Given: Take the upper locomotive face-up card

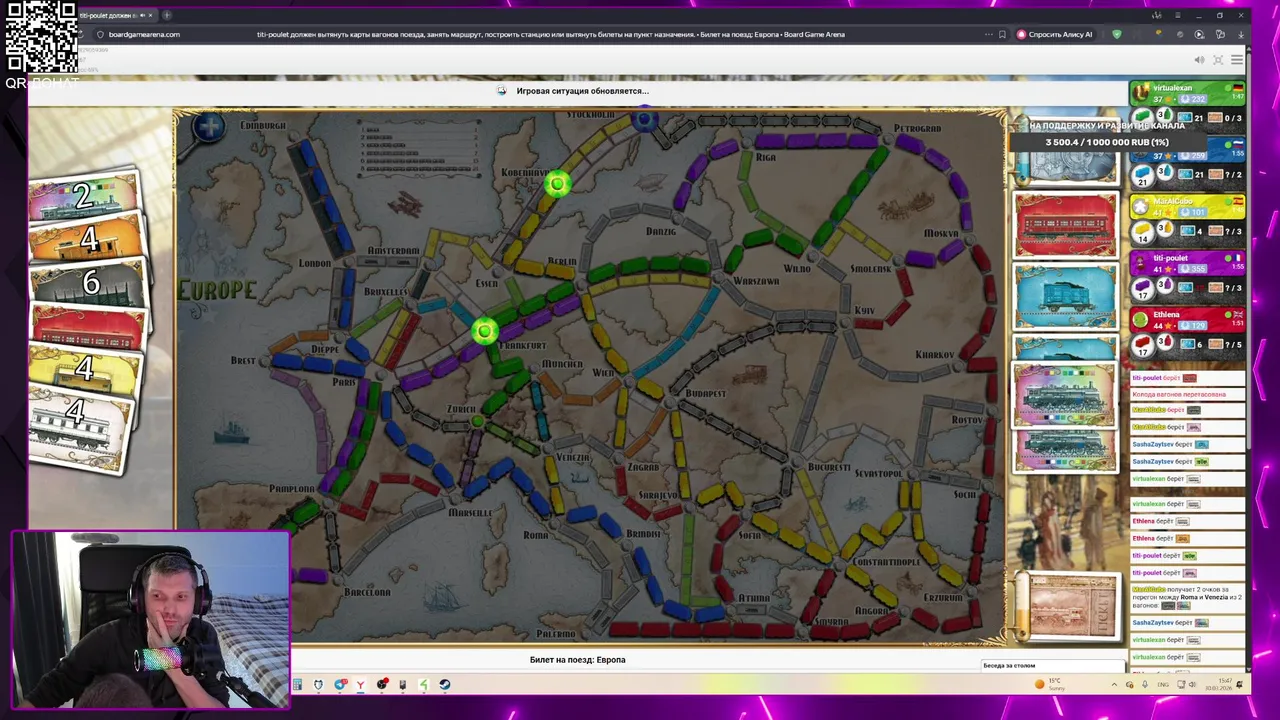Looking at the screenshot, I should (x=1065, y=395).
